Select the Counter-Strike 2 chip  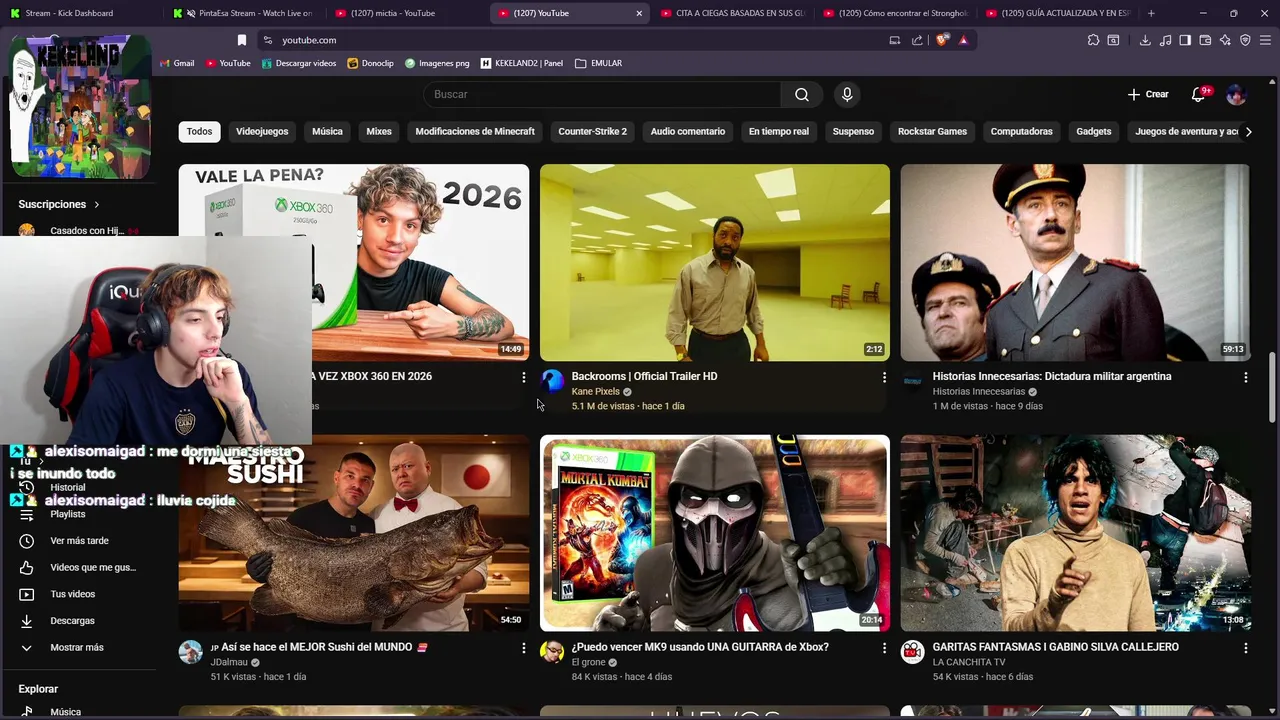(x=593, y=131)
